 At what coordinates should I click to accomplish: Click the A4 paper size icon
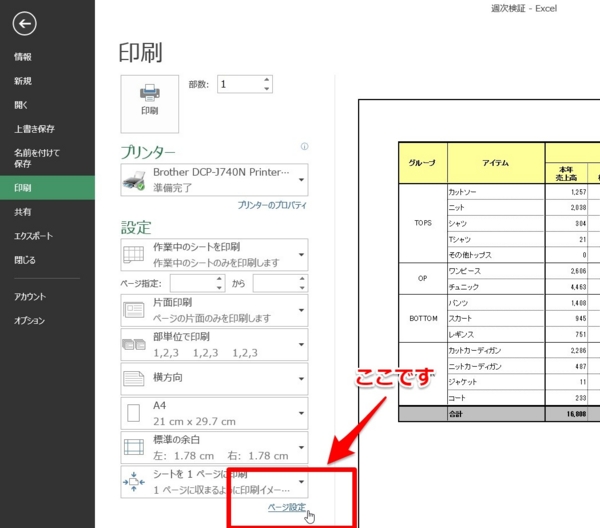point(134,413)
